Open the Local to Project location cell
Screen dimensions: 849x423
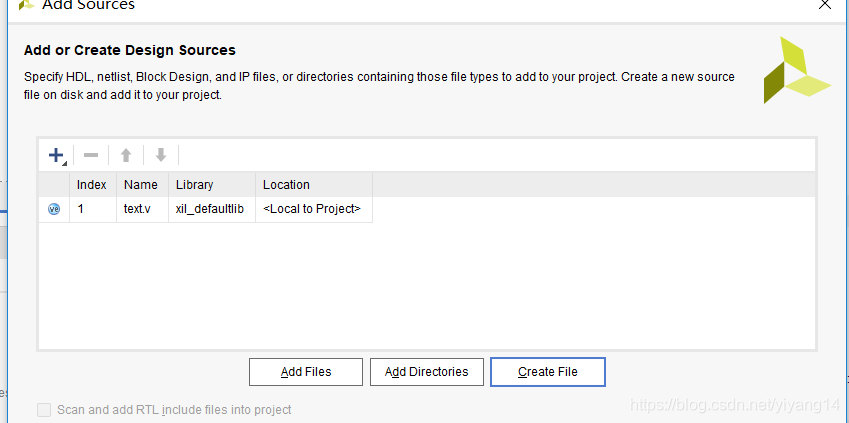pos(314,209)
